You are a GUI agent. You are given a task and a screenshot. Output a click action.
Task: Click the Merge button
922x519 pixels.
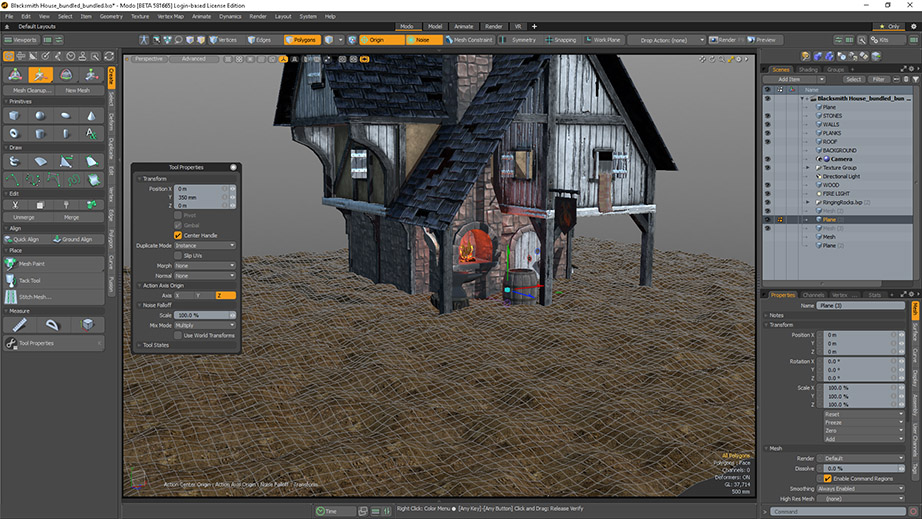(x=72, y=216)
